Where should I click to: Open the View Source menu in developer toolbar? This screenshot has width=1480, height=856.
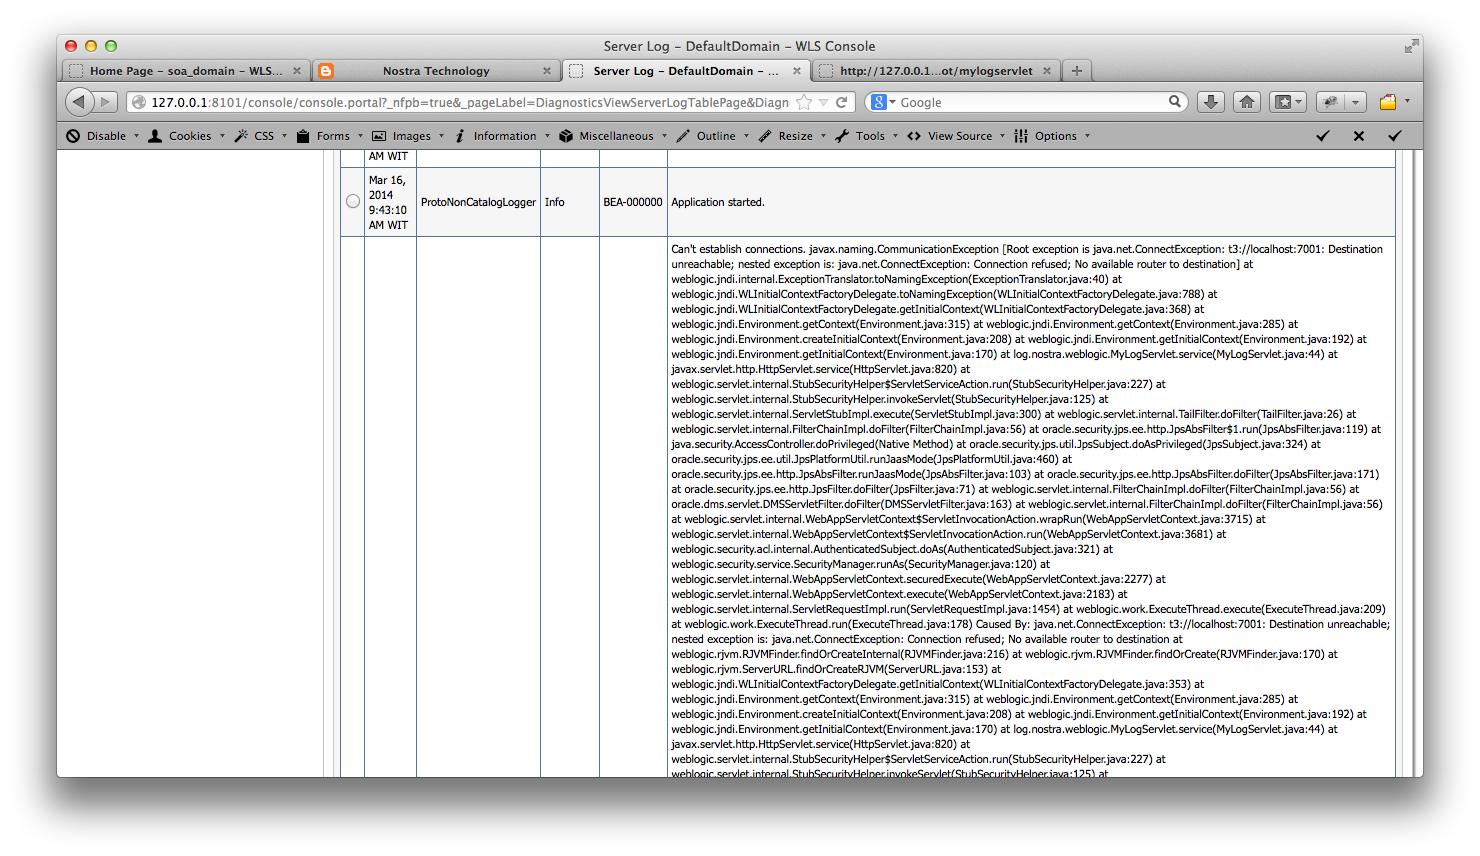956,136
